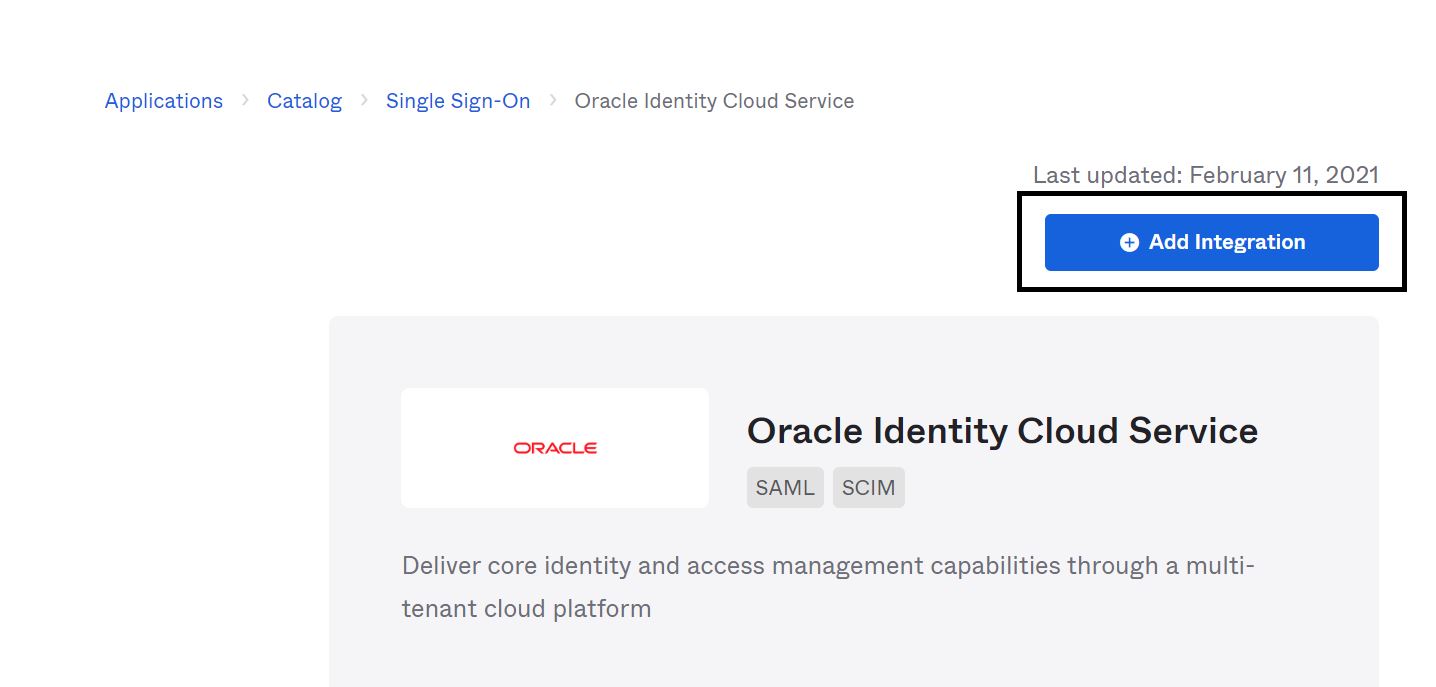Open the Applications breadcrumb link
This screenshot has width=1436, height=687.
(164, 101)
